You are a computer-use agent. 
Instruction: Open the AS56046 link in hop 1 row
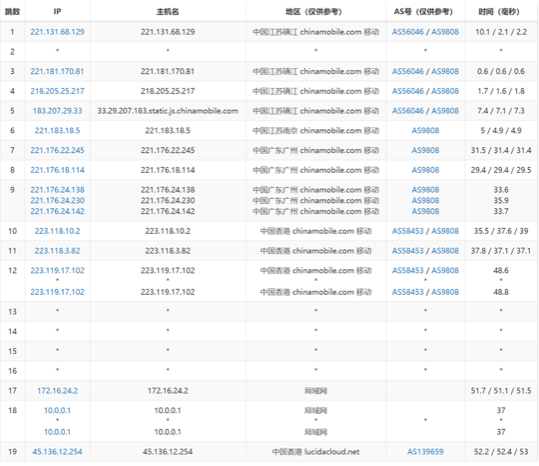click(408, 32)
